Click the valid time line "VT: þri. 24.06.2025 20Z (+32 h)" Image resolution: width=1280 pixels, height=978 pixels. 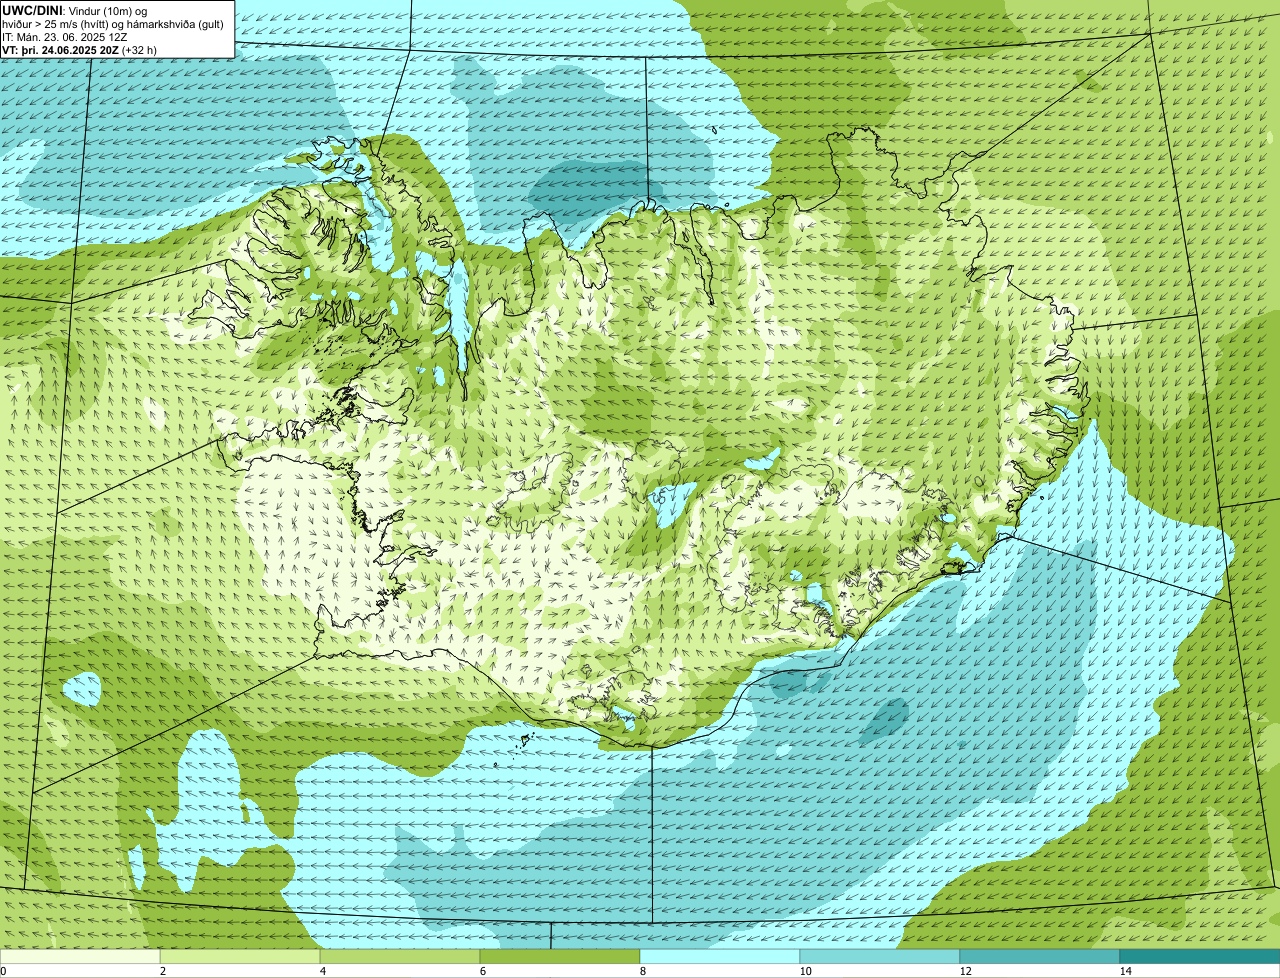click(x=79, y=49)
